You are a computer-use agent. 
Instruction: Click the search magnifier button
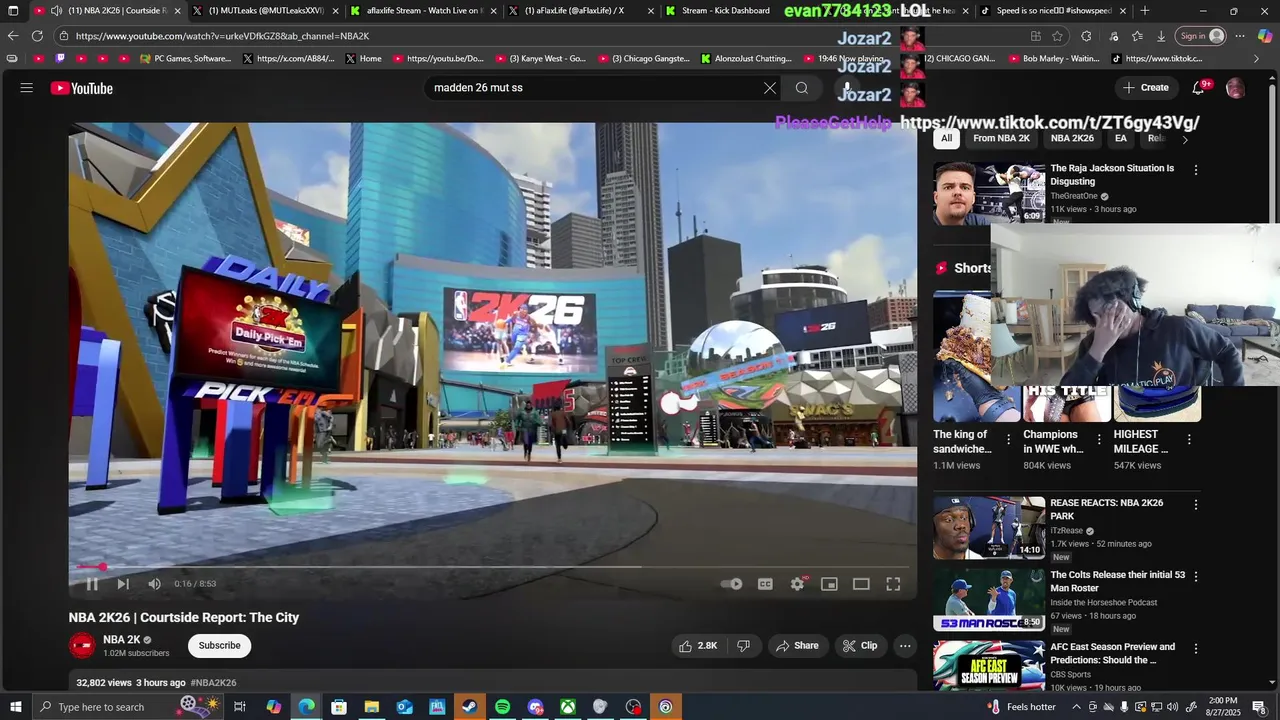click(801, 88)
